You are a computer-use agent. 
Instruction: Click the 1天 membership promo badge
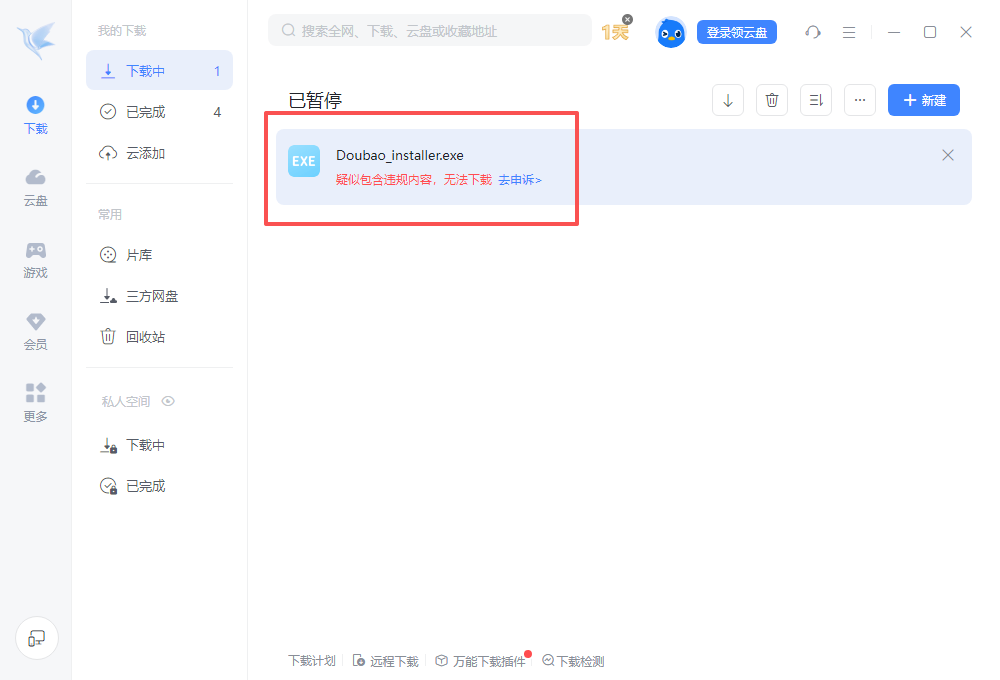pyautogui.click(x=615, y=32)
